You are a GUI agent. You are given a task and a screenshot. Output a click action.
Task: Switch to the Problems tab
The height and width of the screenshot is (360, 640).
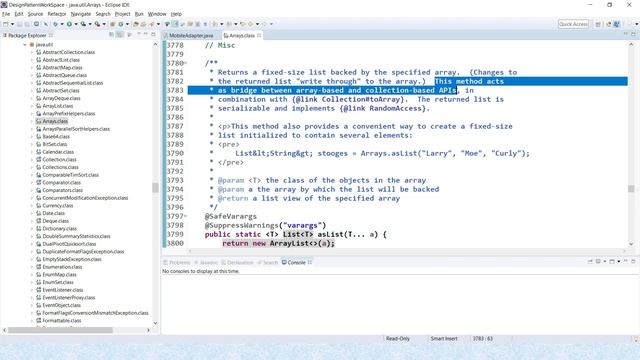(x=177, y=262)
